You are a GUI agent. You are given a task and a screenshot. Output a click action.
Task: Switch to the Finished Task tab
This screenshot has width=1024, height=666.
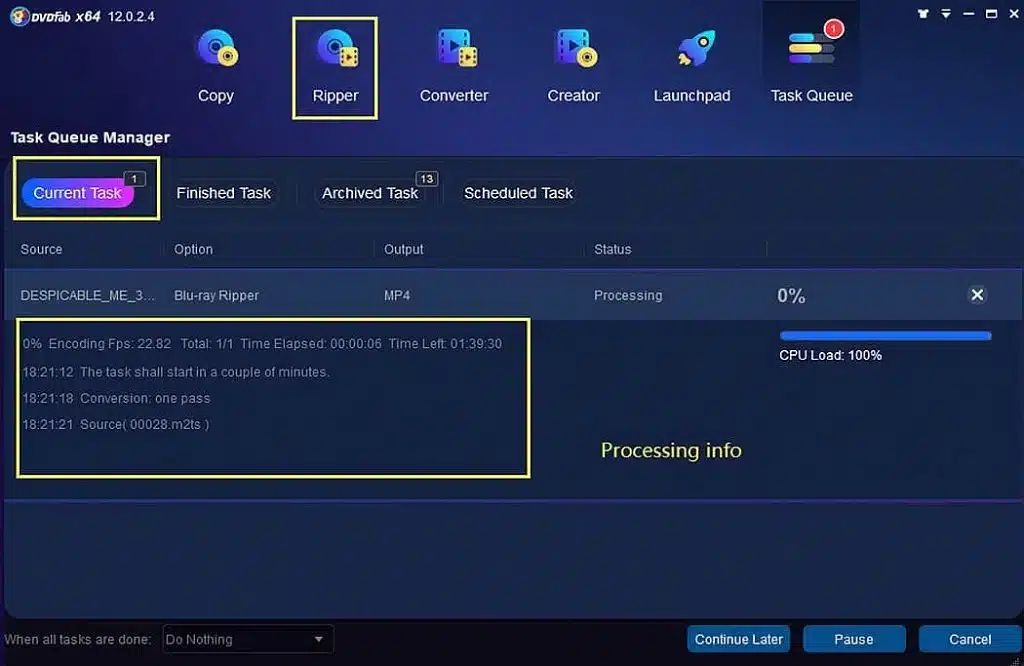pos(224,192)
